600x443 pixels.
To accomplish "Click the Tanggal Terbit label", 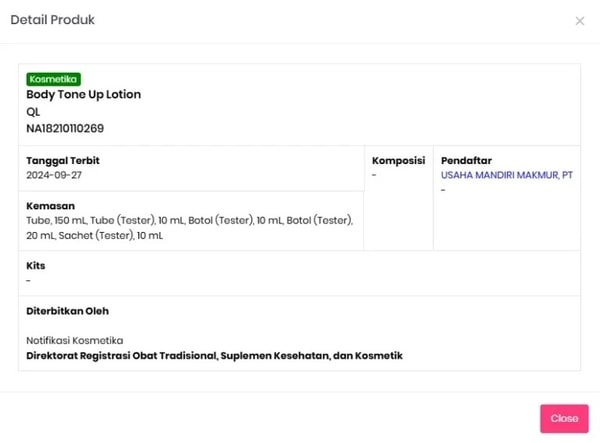I will pyautogui.click(x=62, y=161).
